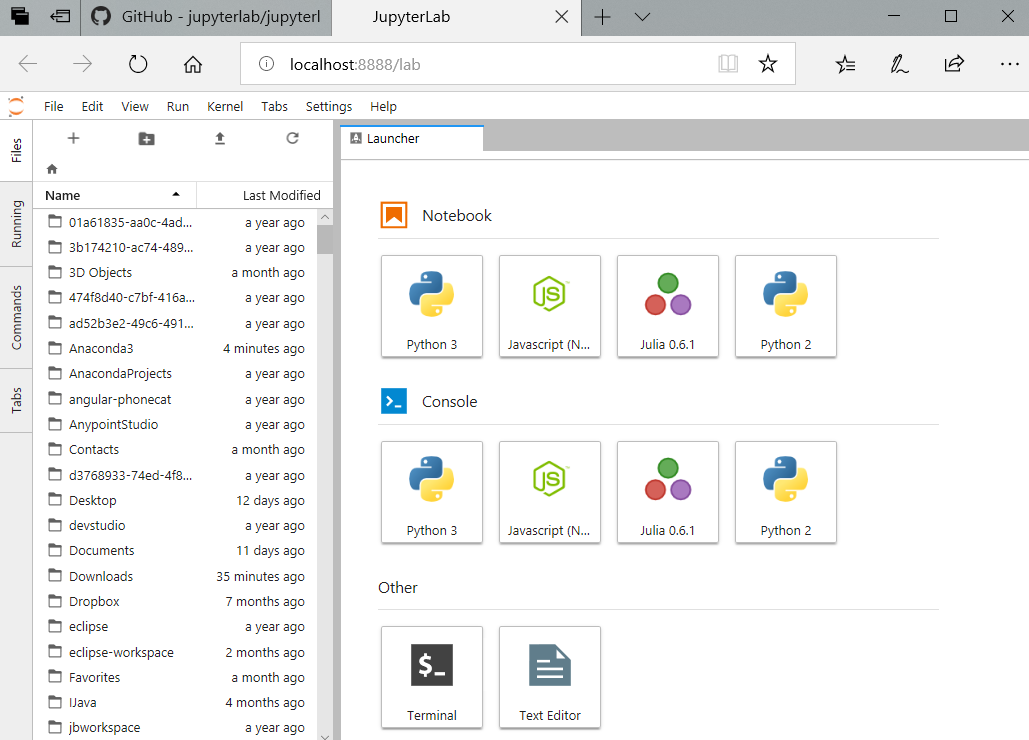Click the browser back arrow
This screenshot has width=1029, height=740.
point(28,64)
